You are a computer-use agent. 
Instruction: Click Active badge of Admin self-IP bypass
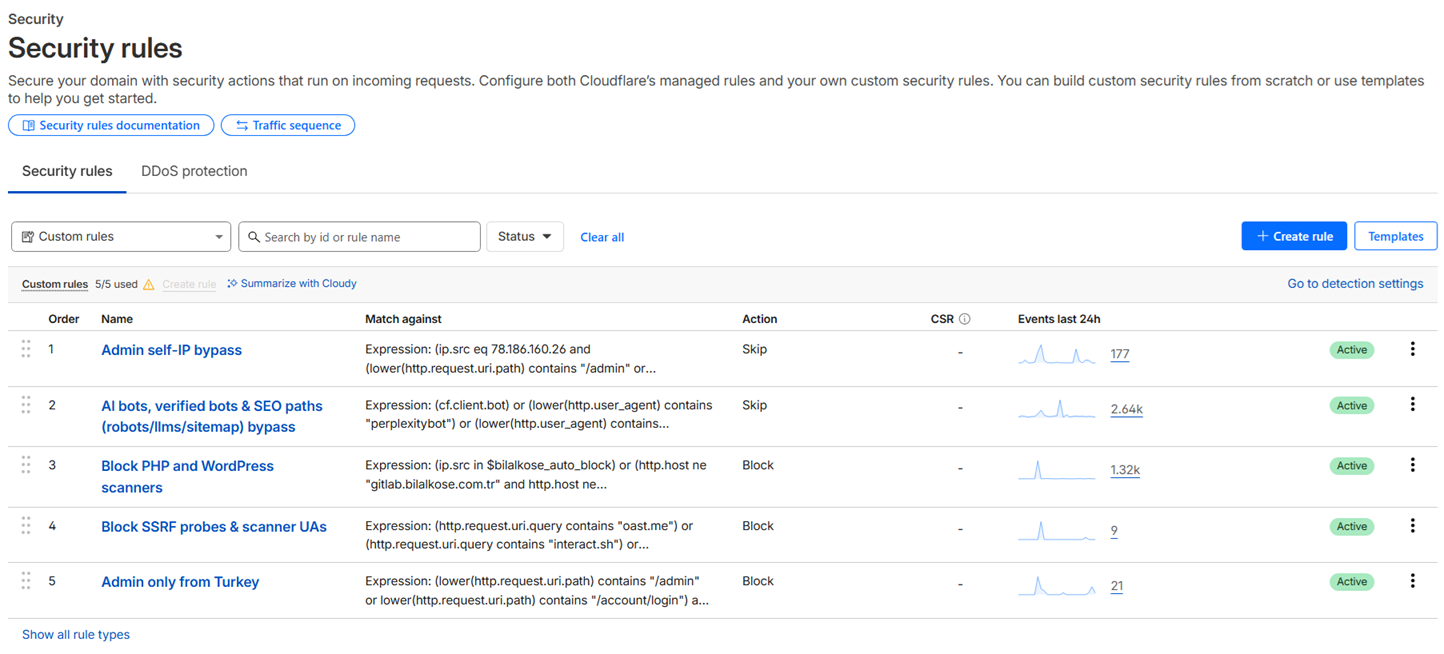click(1351, 350)
